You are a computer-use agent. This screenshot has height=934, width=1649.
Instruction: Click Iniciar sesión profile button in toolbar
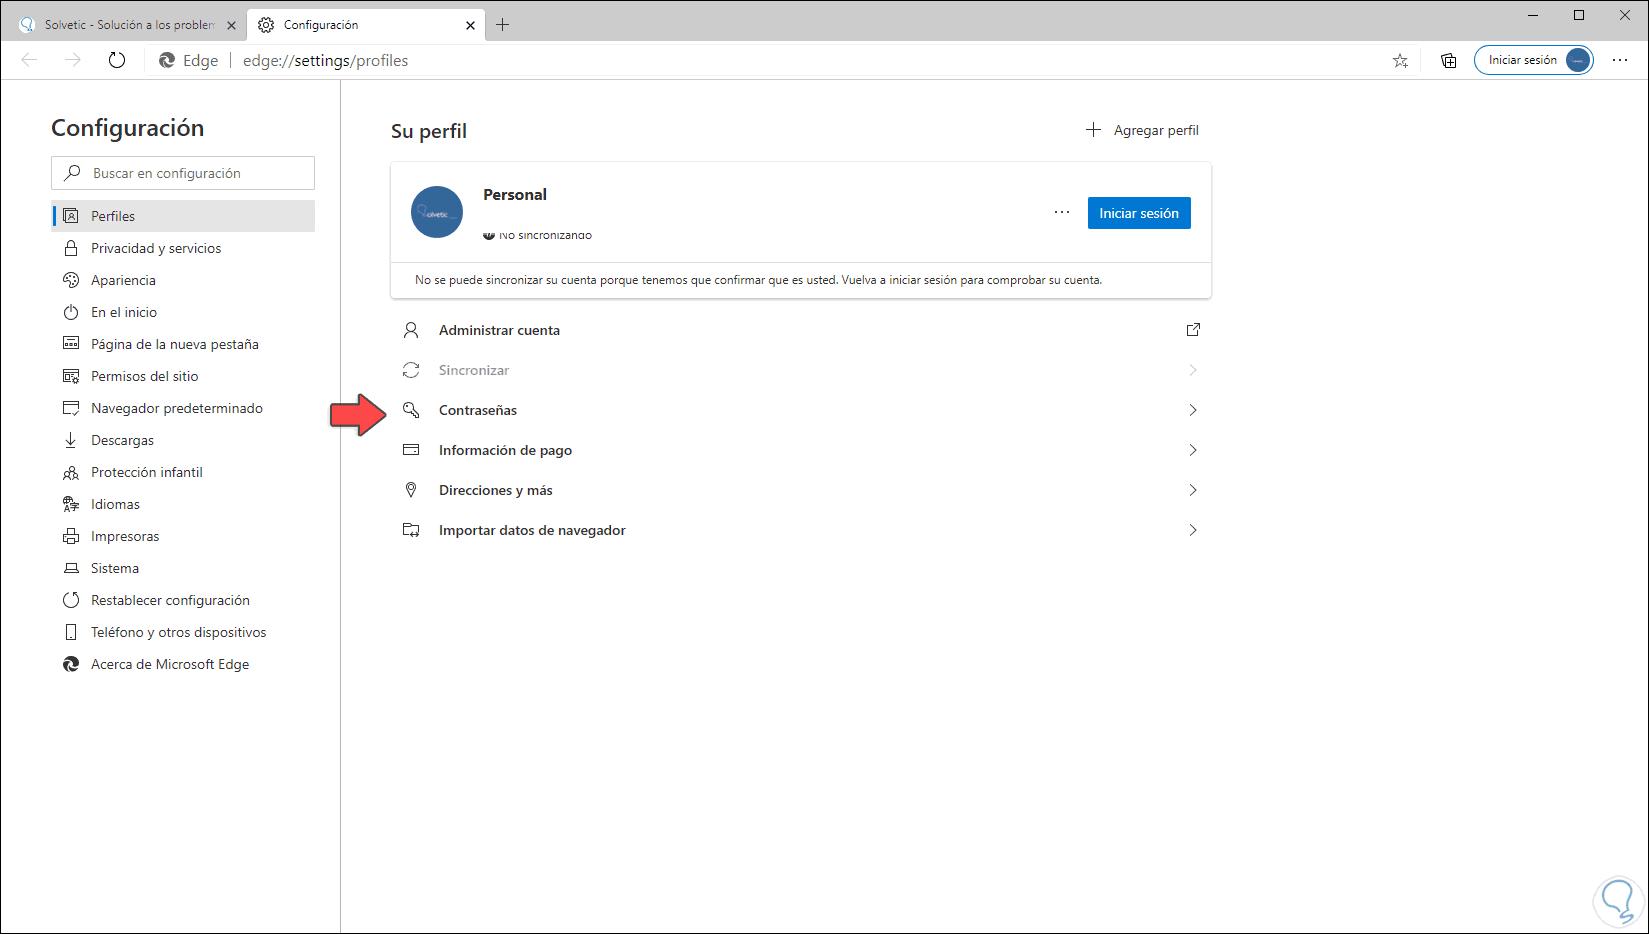(1533, 60)
